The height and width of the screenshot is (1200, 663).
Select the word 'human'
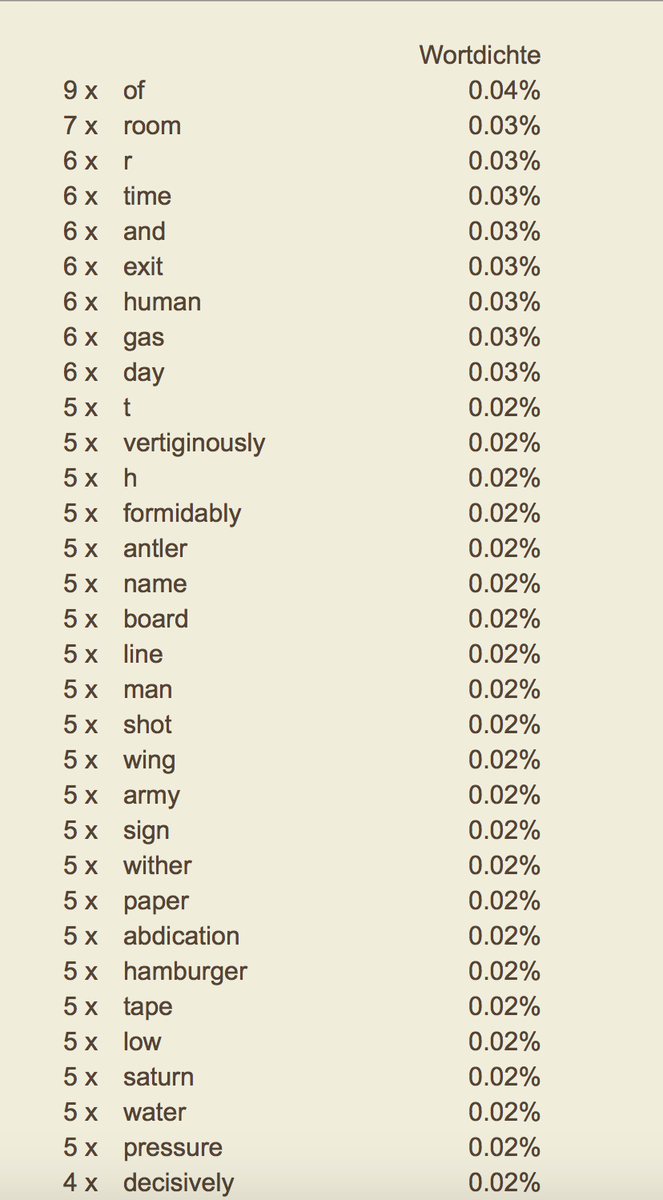click(x=162, y=302)
